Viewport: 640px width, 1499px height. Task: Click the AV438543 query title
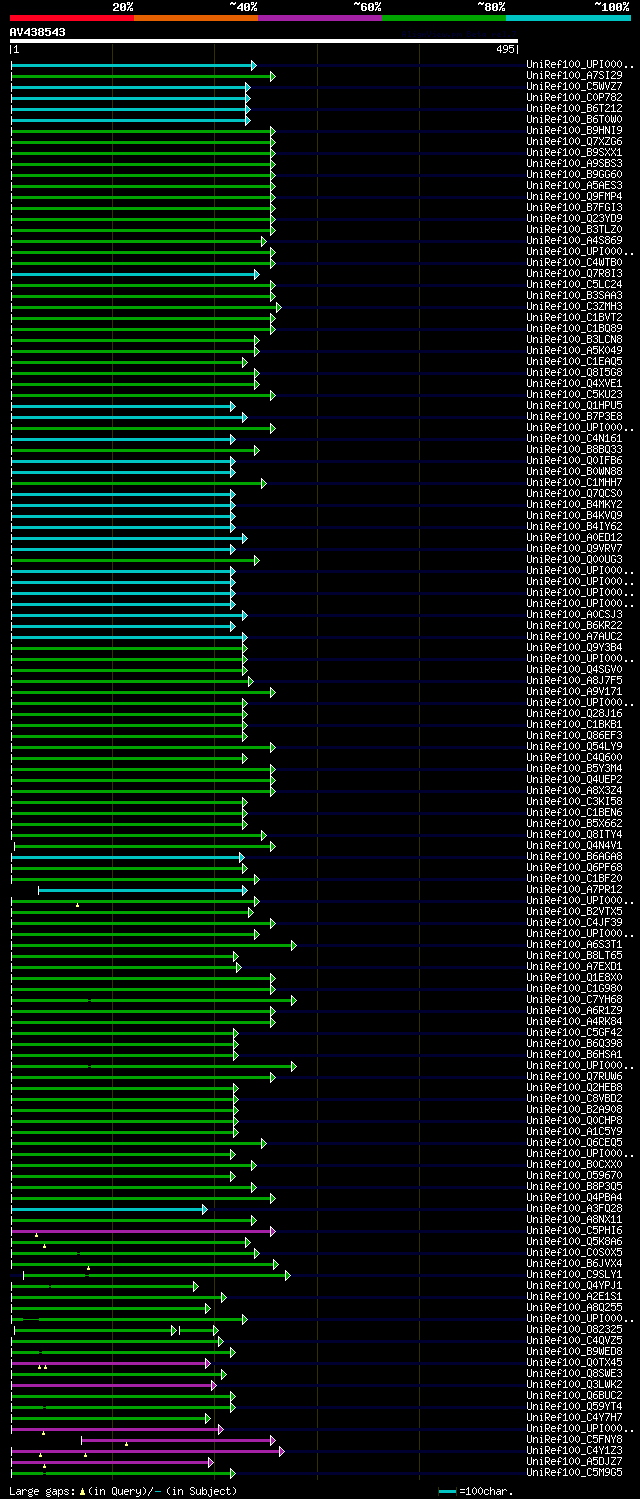[x=38, y=32]
